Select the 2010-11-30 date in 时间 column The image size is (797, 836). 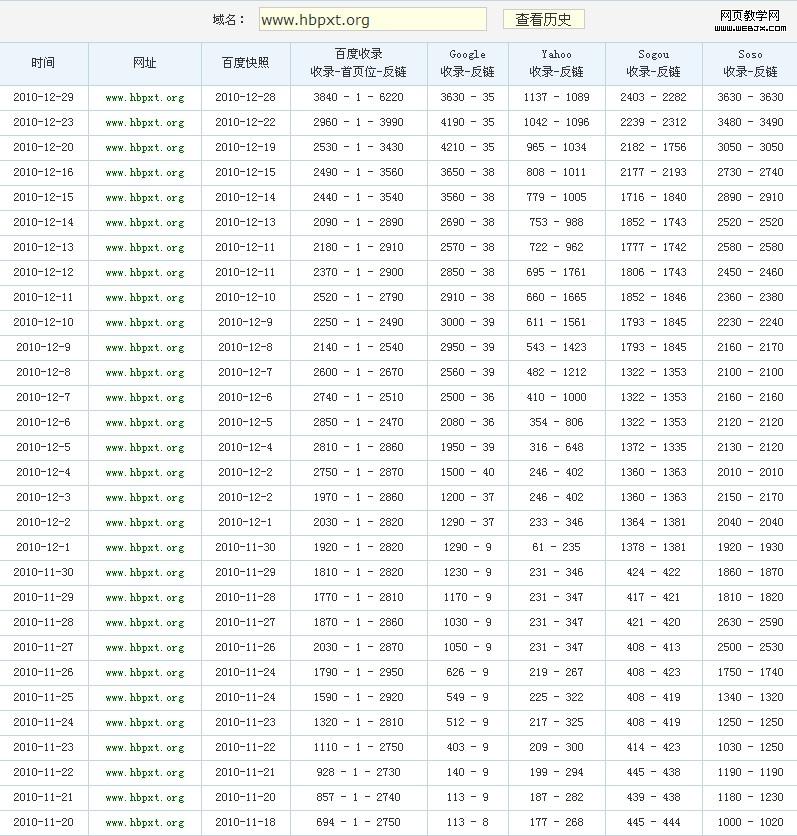click(43, 573)
